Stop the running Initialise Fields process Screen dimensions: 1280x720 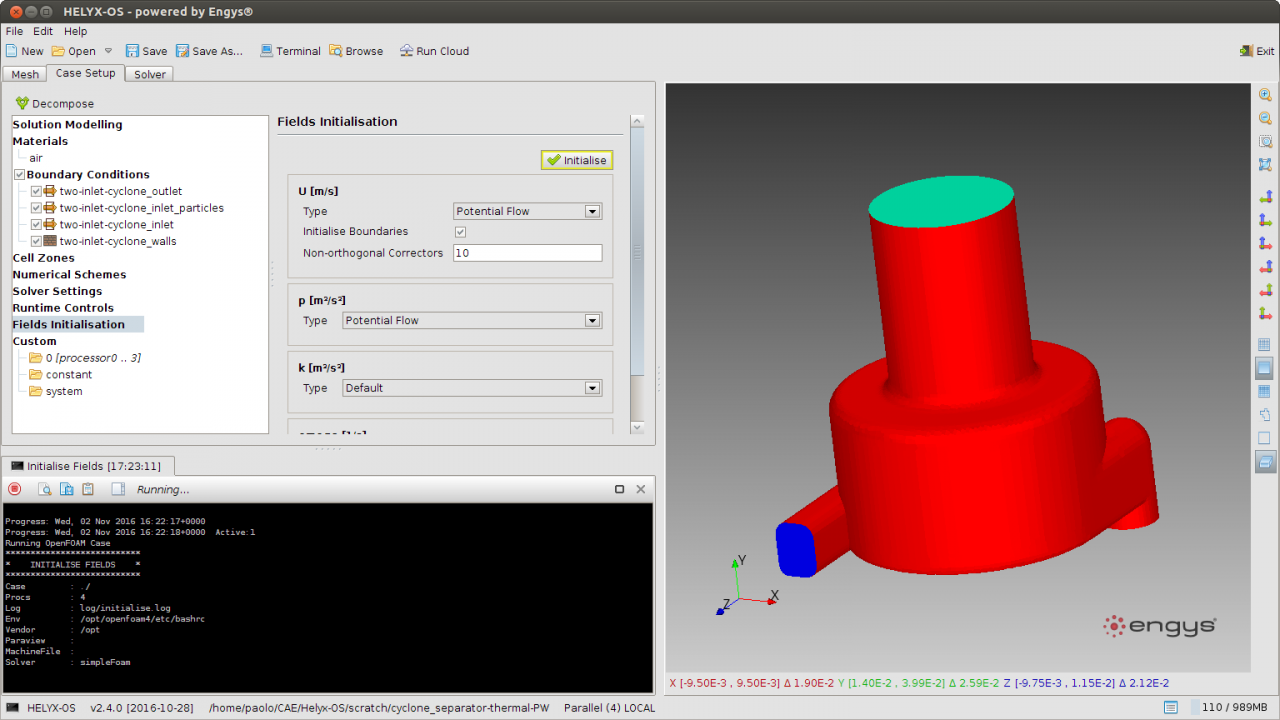click(14, 489)
